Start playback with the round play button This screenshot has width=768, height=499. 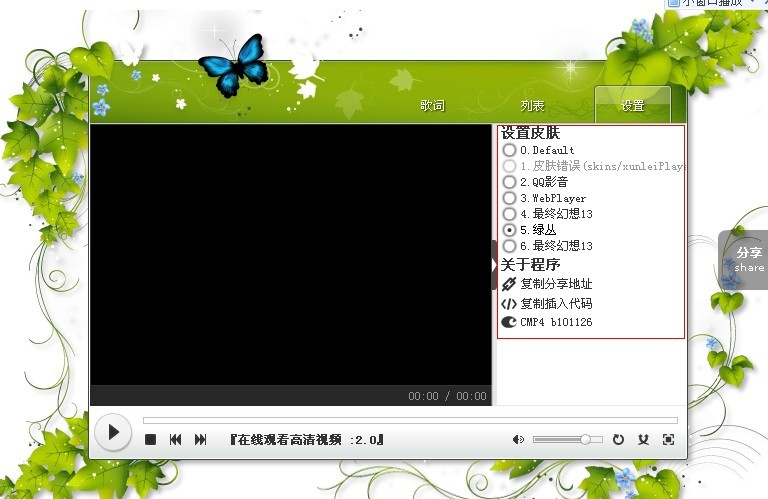(113, 432)
